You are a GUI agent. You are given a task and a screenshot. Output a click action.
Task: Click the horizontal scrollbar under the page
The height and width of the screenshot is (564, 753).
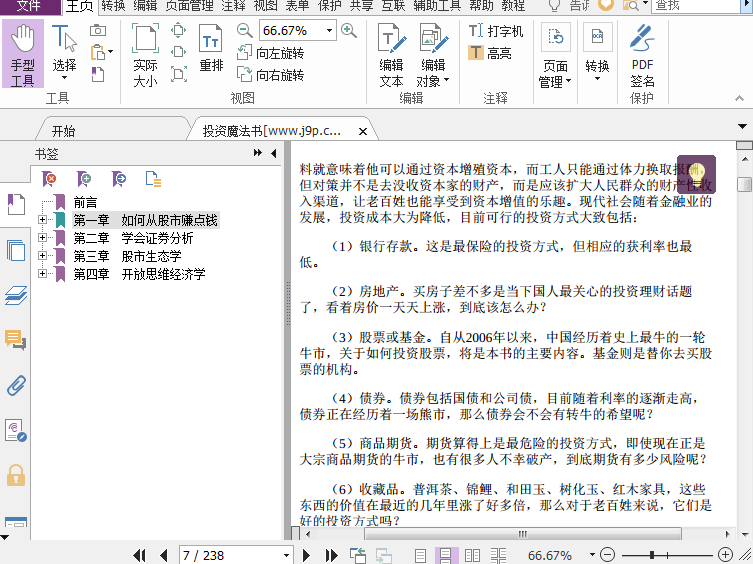tap(522, 534)
